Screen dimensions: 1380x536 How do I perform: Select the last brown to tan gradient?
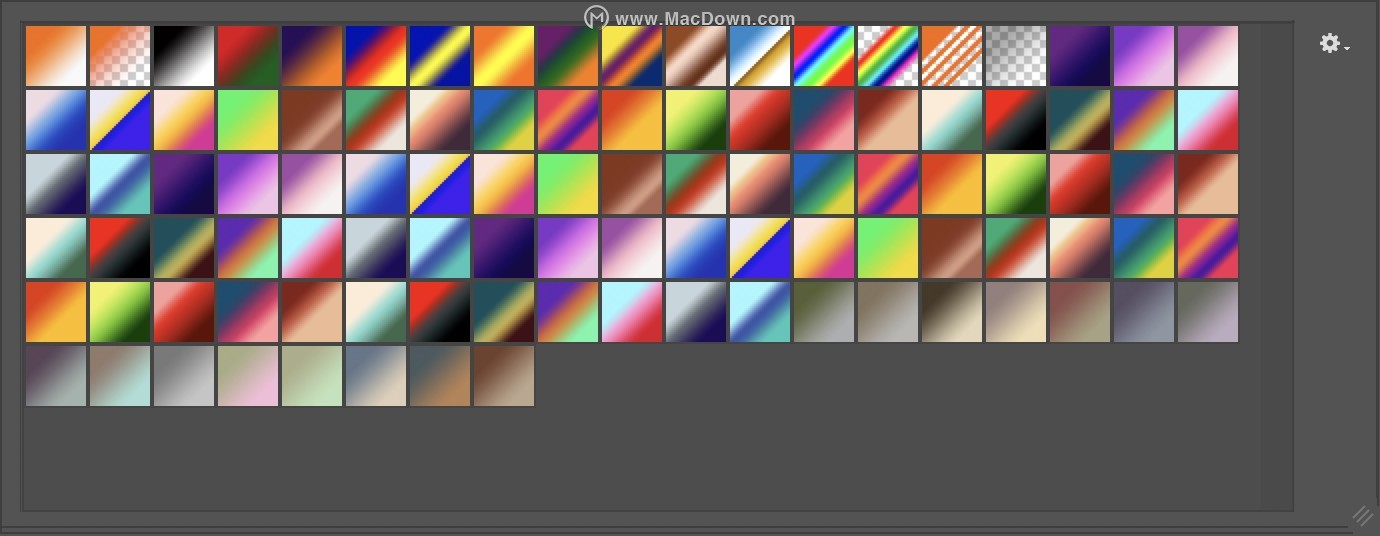click(504, 376)
